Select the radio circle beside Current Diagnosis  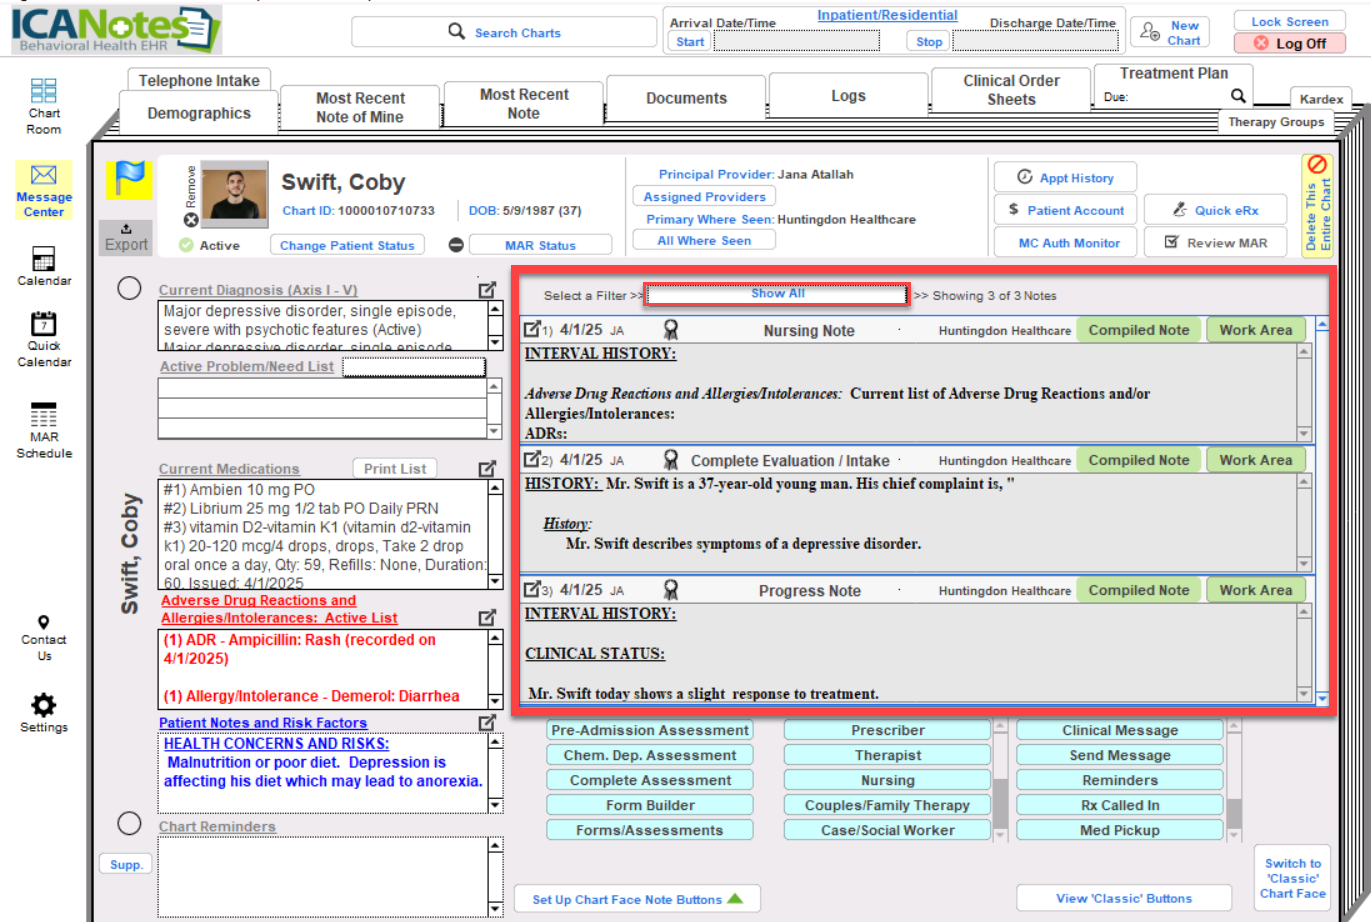(x=129, y=288)
